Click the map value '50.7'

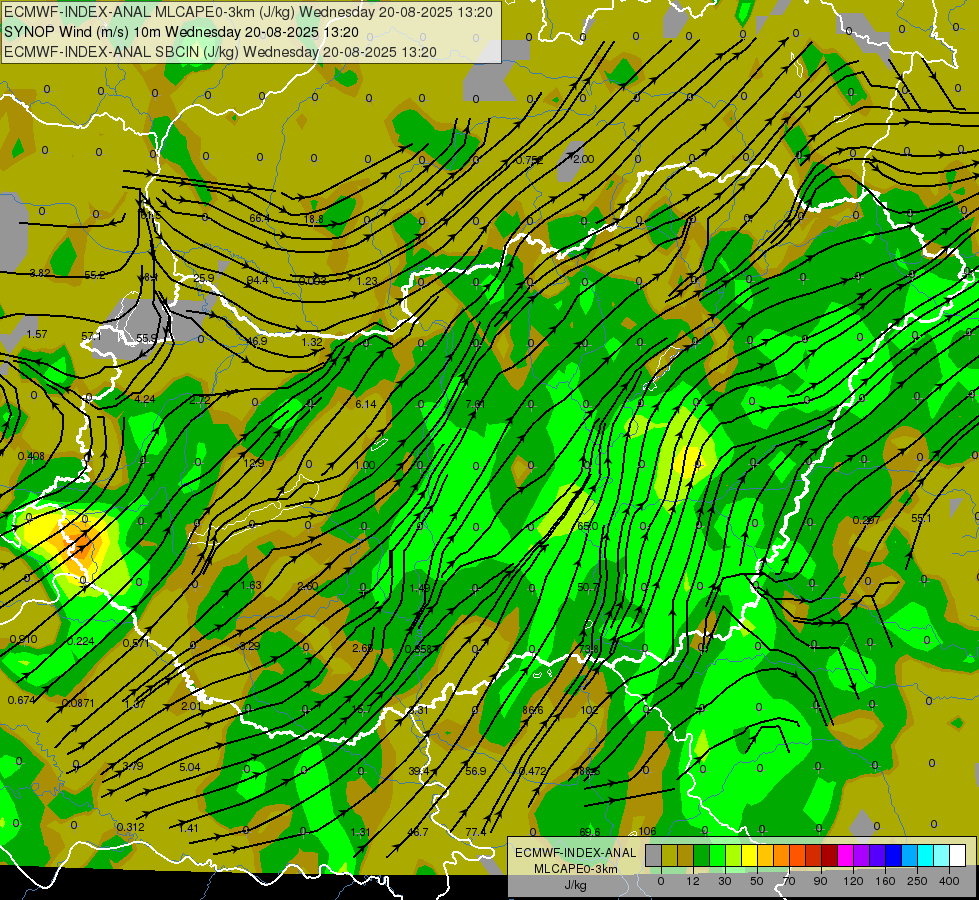(x=588, y=587)
